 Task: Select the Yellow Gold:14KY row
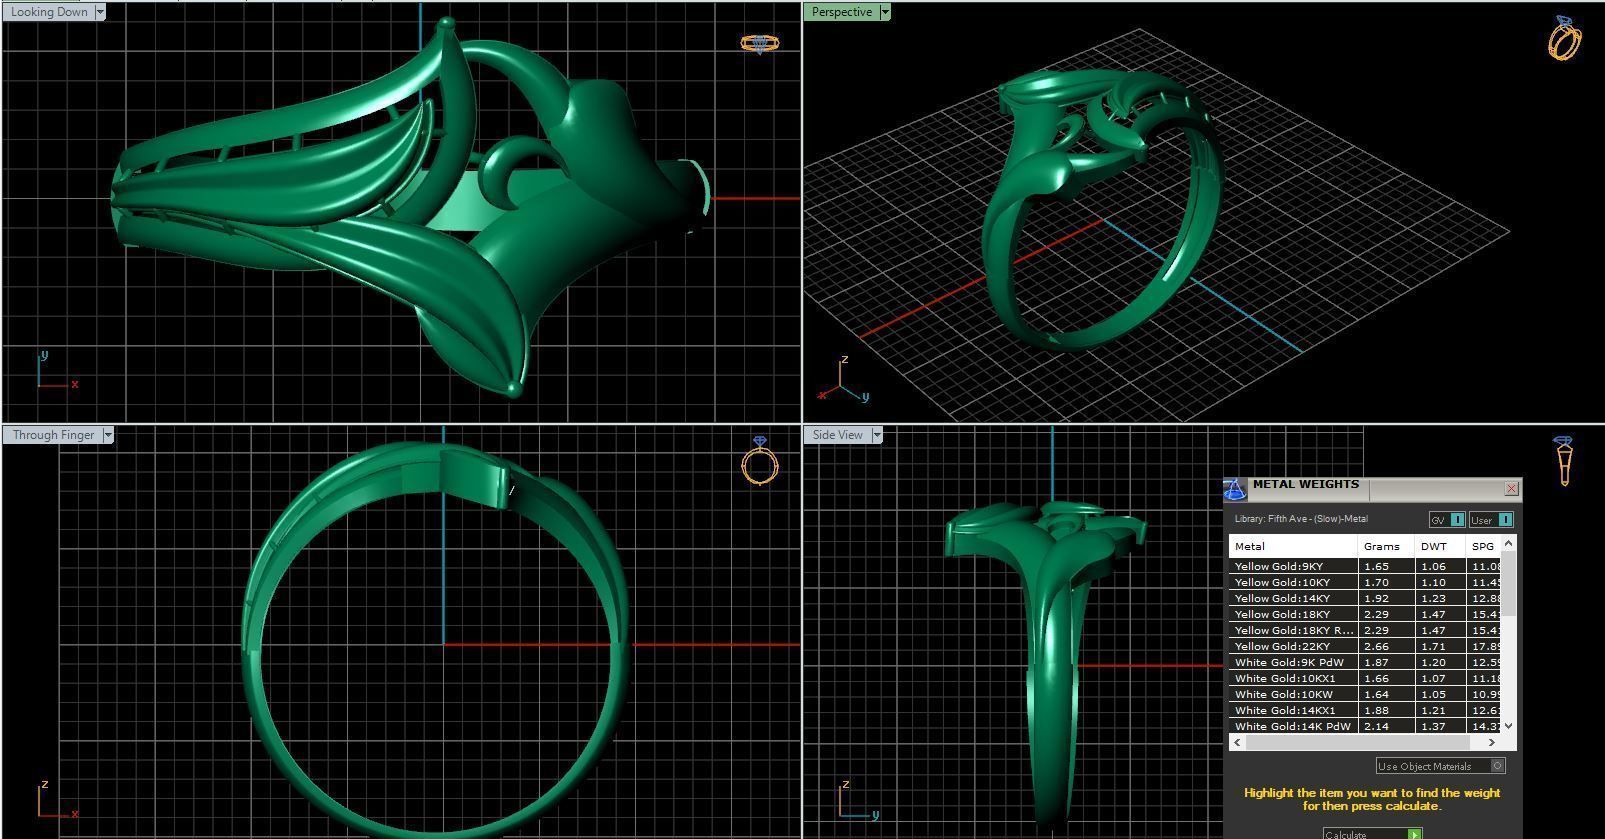pyautogui.click(x=1366, y=598)
